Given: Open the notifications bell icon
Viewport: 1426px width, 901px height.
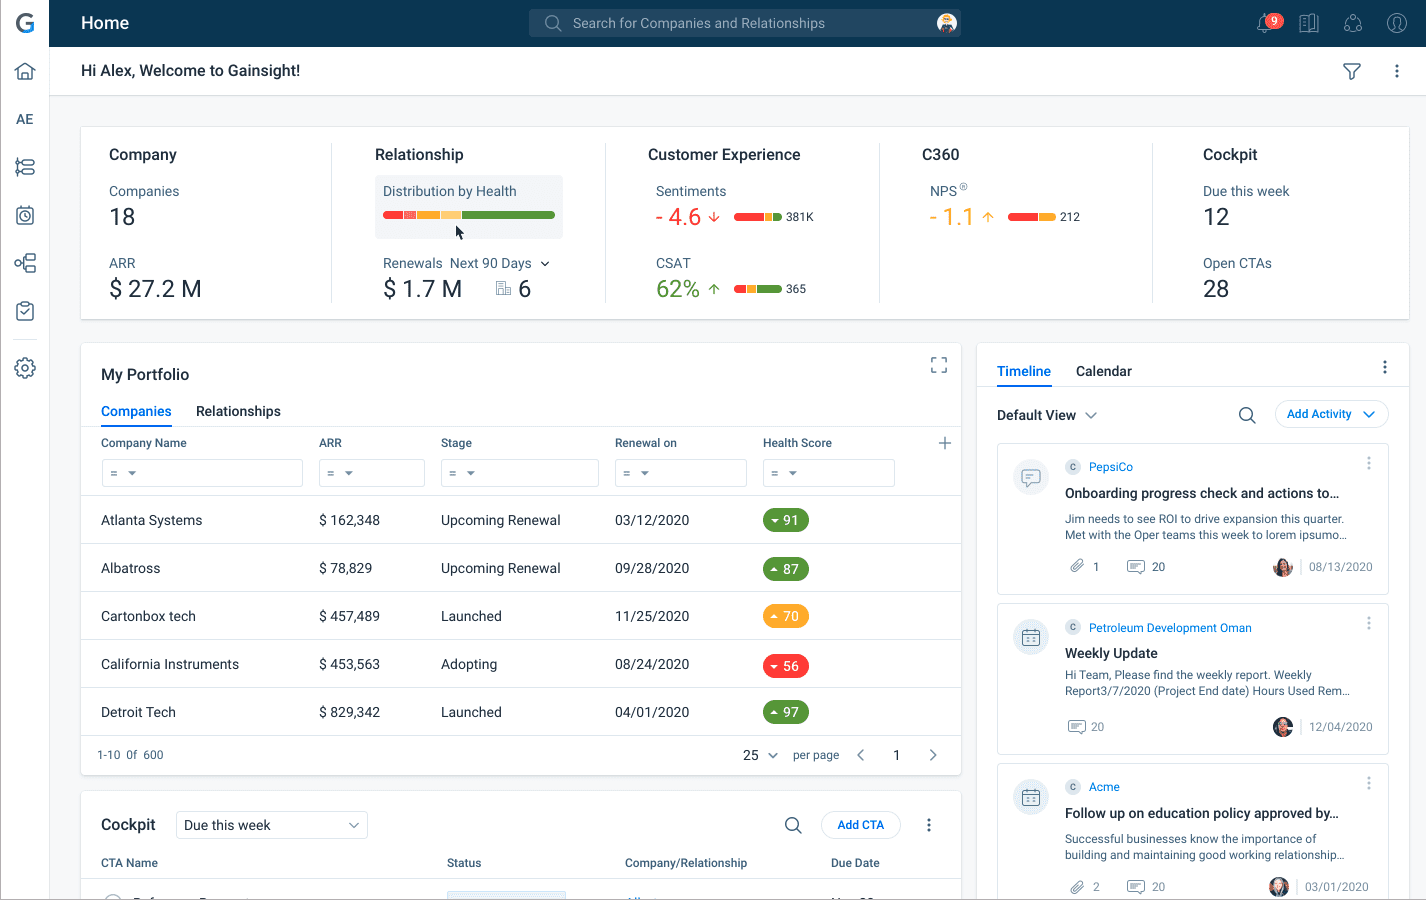Looking at the screenshot, I should 1266,23.
